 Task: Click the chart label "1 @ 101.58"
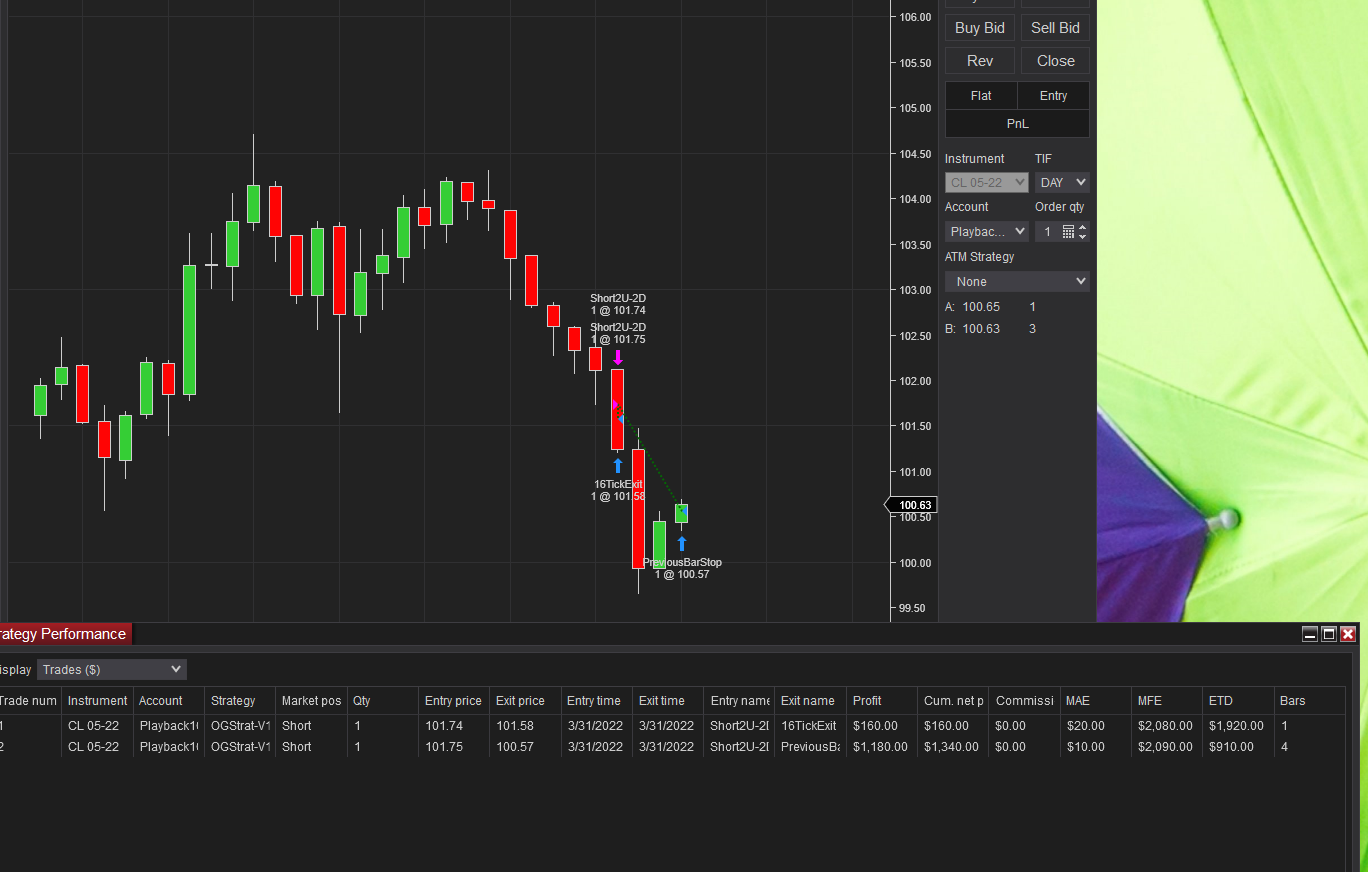point(618,496)
